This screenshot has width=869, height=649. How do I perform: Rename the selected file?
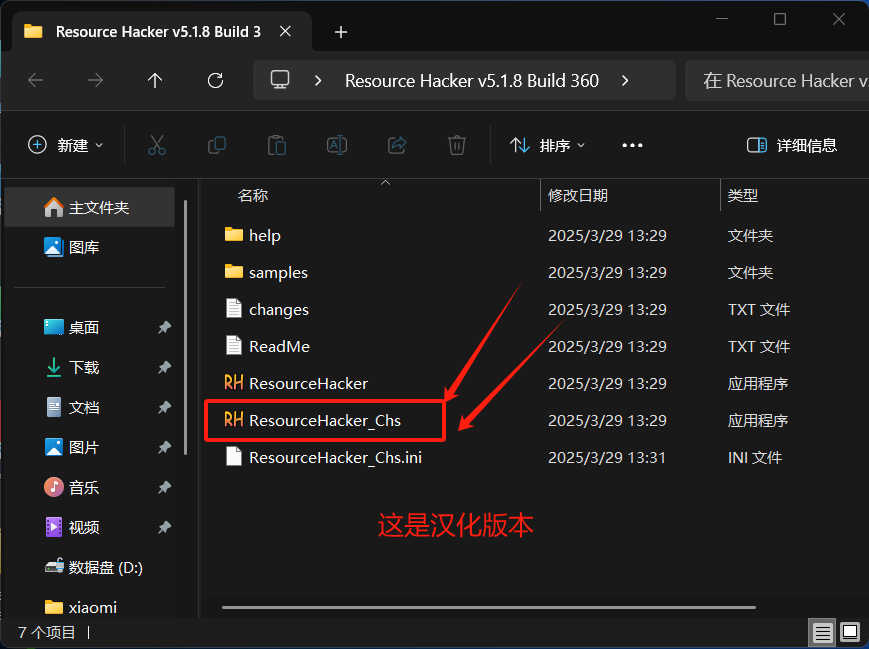[337, 145]
